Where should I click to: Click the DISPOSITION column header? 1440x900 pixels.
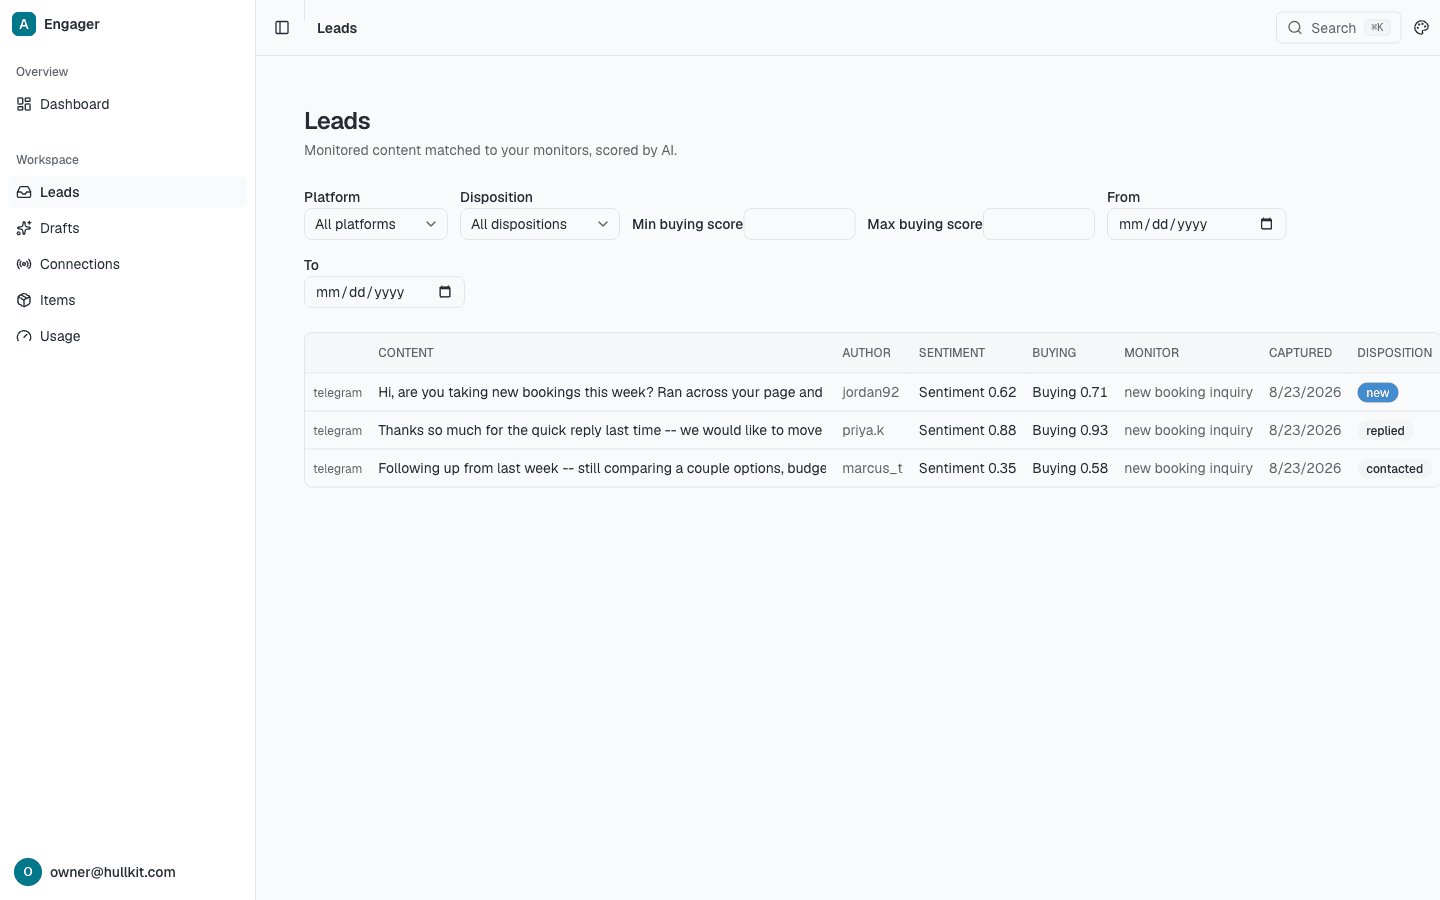[1394, 353]
